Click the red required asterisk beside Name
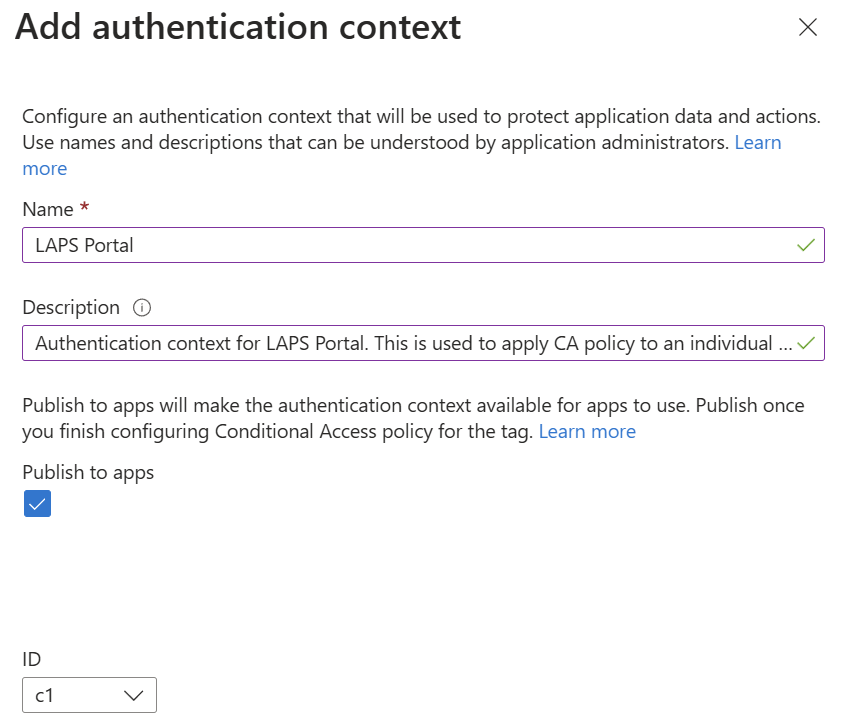The height and width of the screenshot is (724, 849). (x=83, y=209)
